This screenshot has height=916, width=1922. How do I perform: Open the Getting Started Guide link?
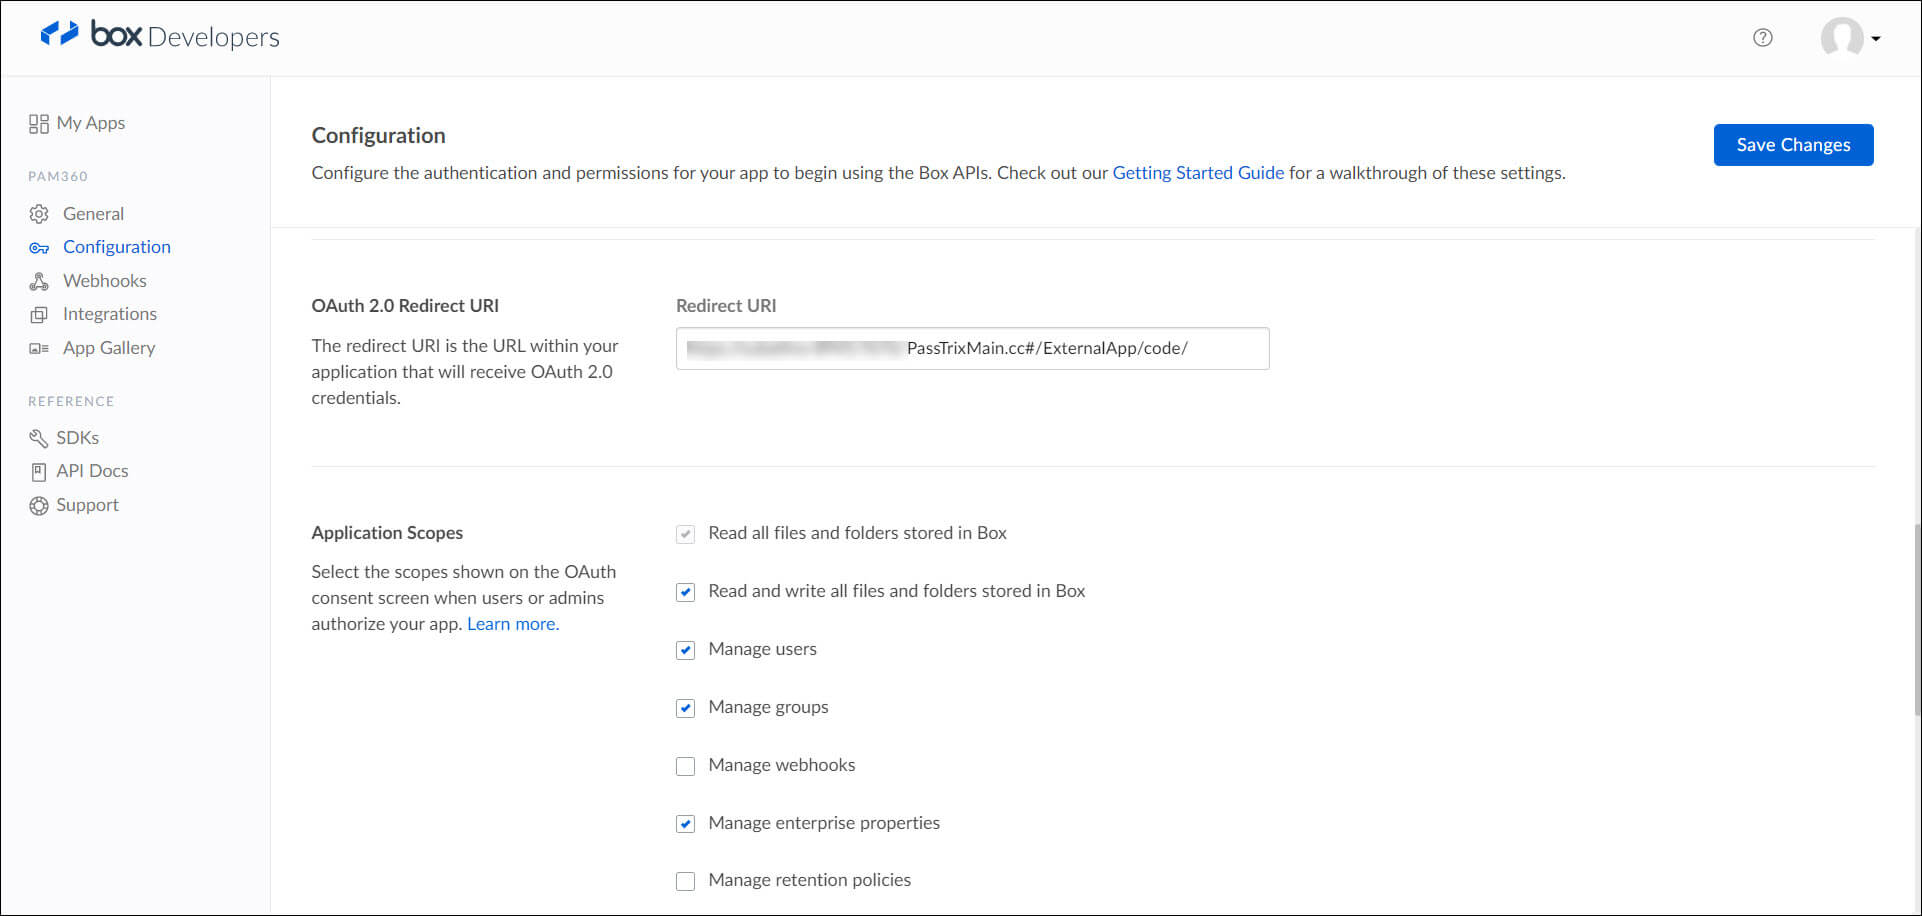[1198, 173]
